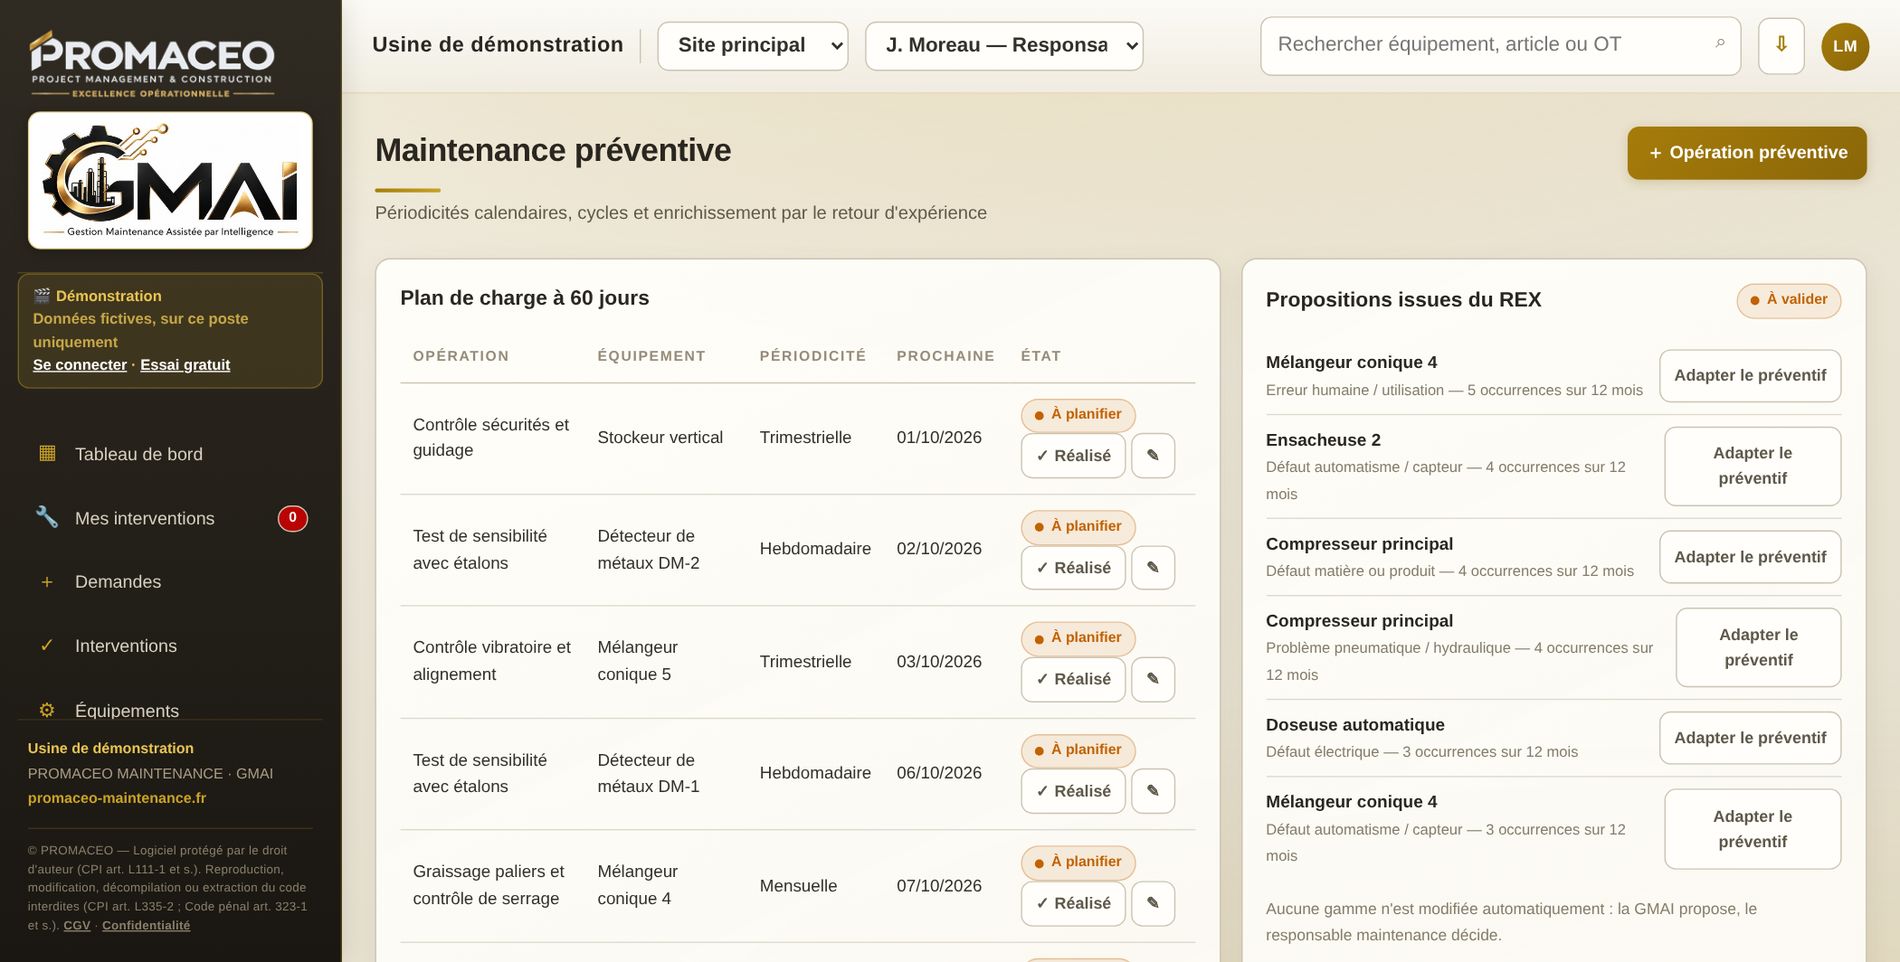1900x962 pixels.
Task: Click the download arrow icon in header
Action: click(x=1781, y=45)
